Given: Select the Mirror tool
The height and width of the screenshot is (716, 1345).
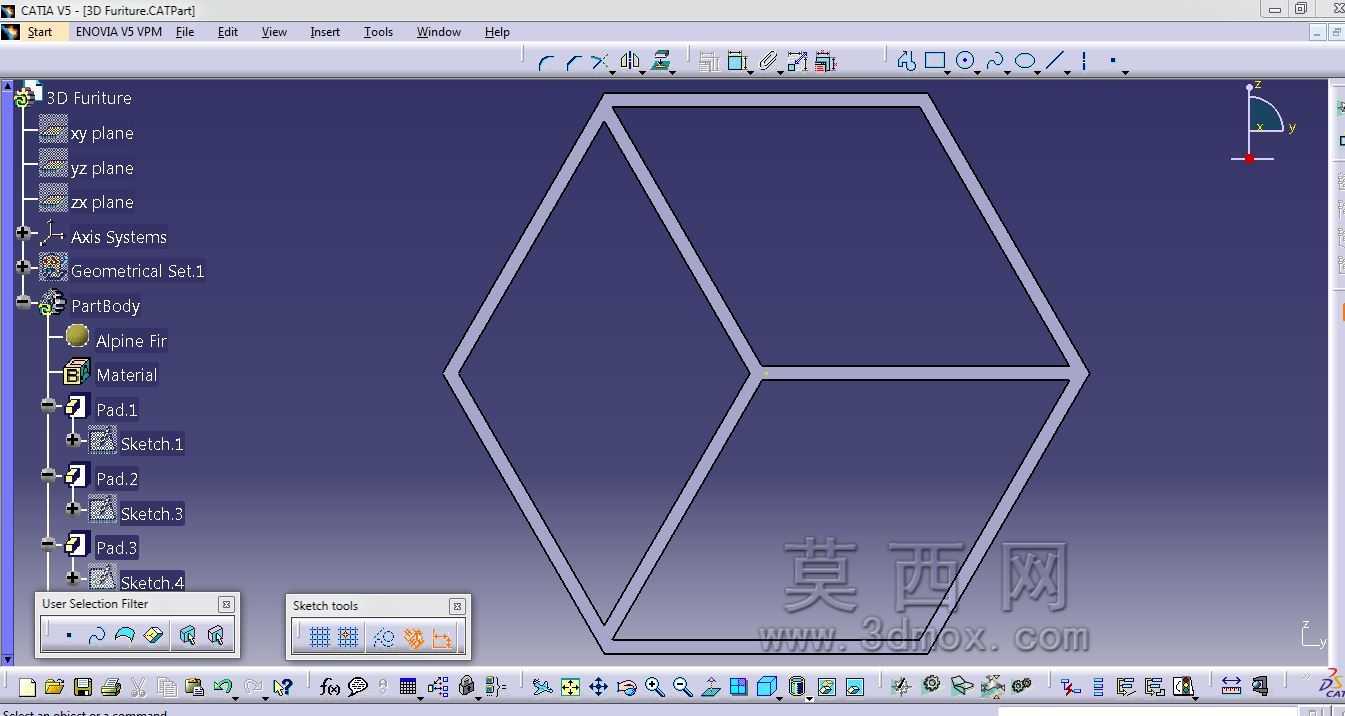Looking at the screenshot, I should point(629,62).
